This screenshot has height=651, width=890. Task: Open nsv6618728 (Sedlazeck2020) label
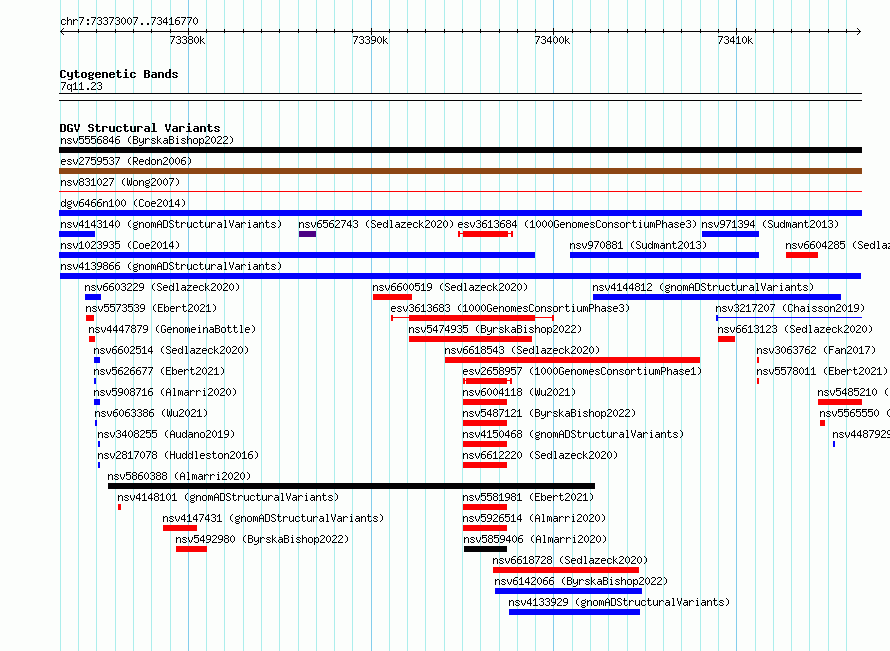[x=570, y=560]
